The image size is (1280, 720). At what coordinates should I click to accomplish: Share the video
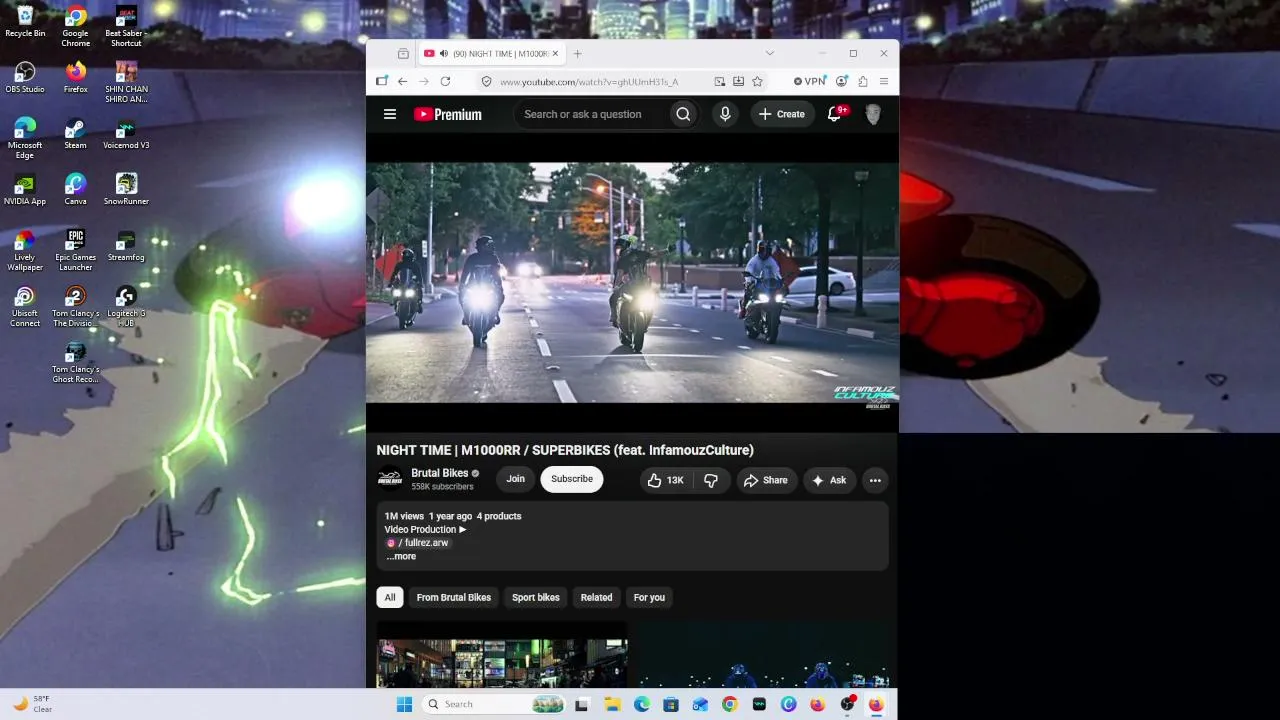click(x=765, y=480)
